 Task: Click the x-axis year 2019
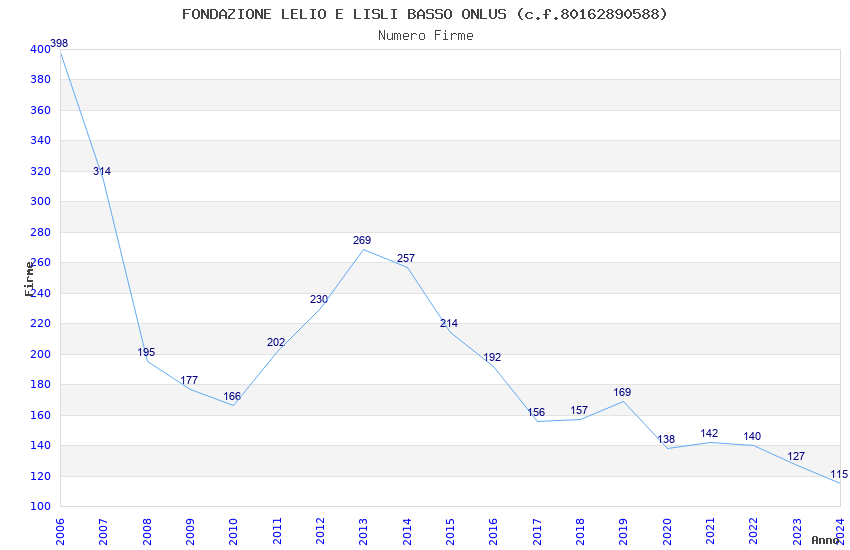pyautogui.click(x=624, y=532)
